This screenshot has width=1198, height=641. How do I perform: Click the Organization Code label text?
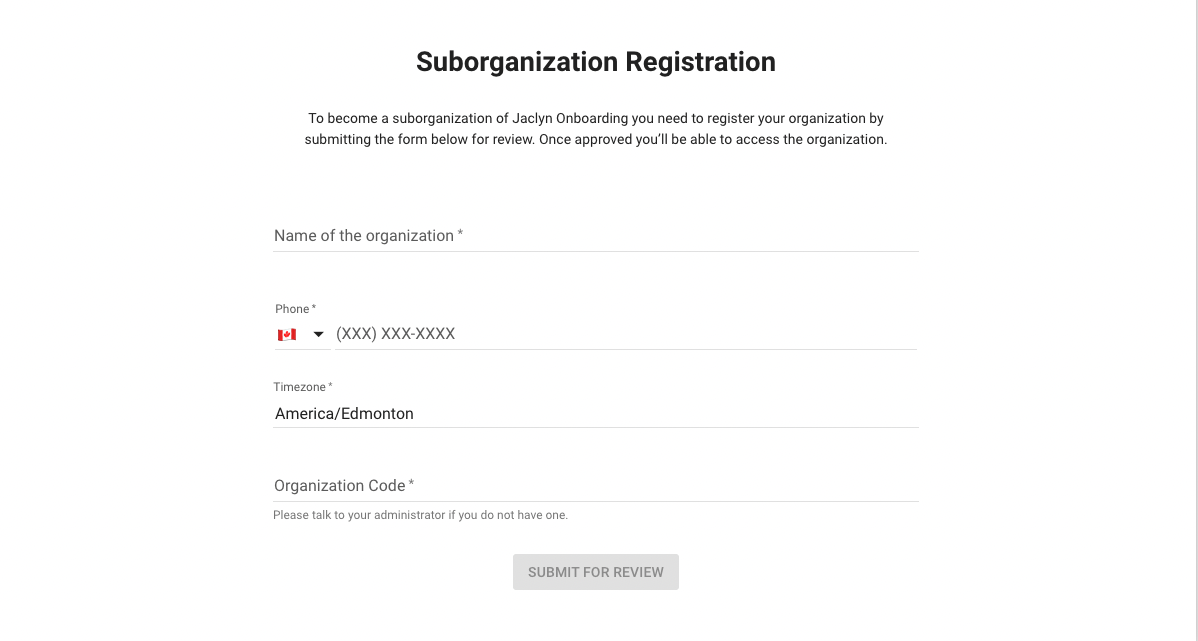[340, 486]
